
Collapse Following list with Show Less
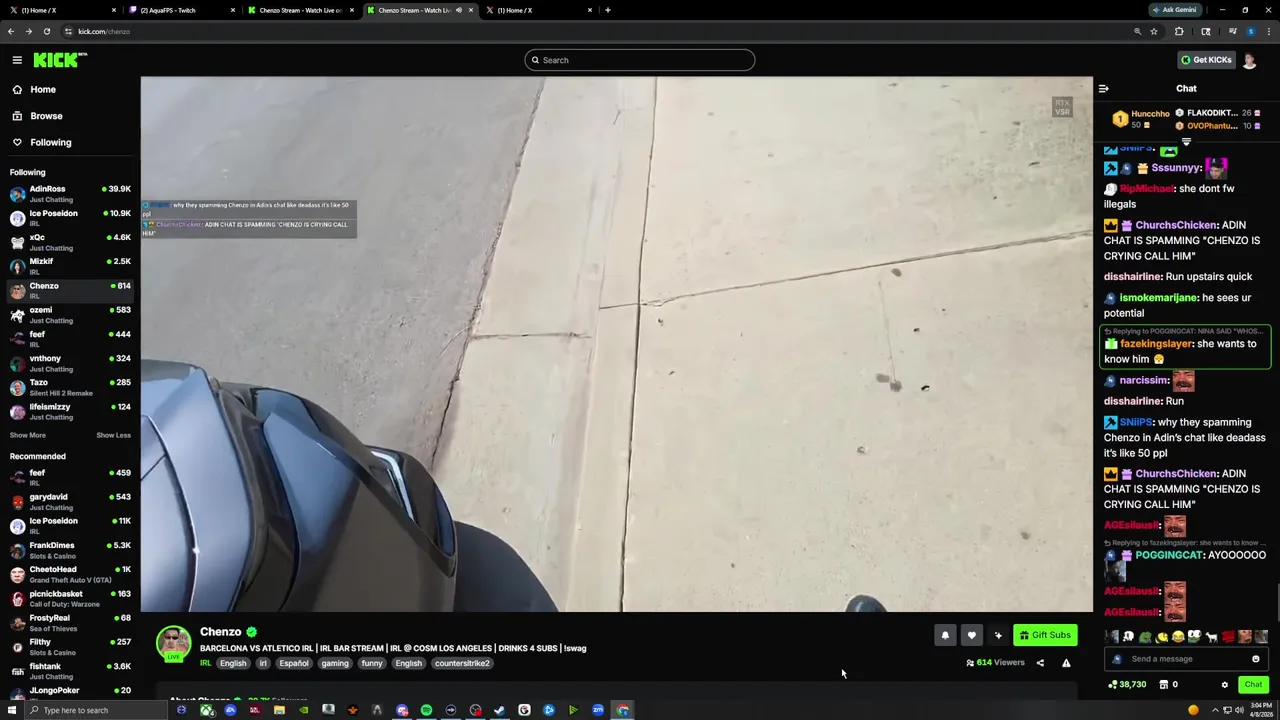(113, 435)
